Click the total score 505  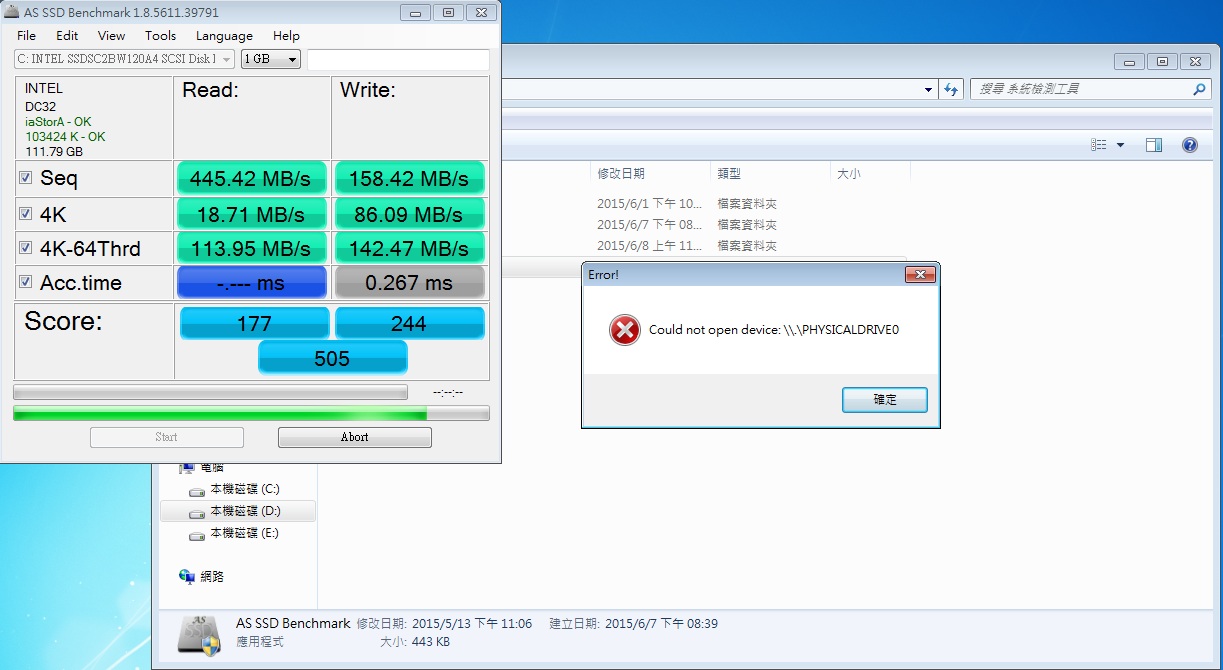(x=332, y=357)
